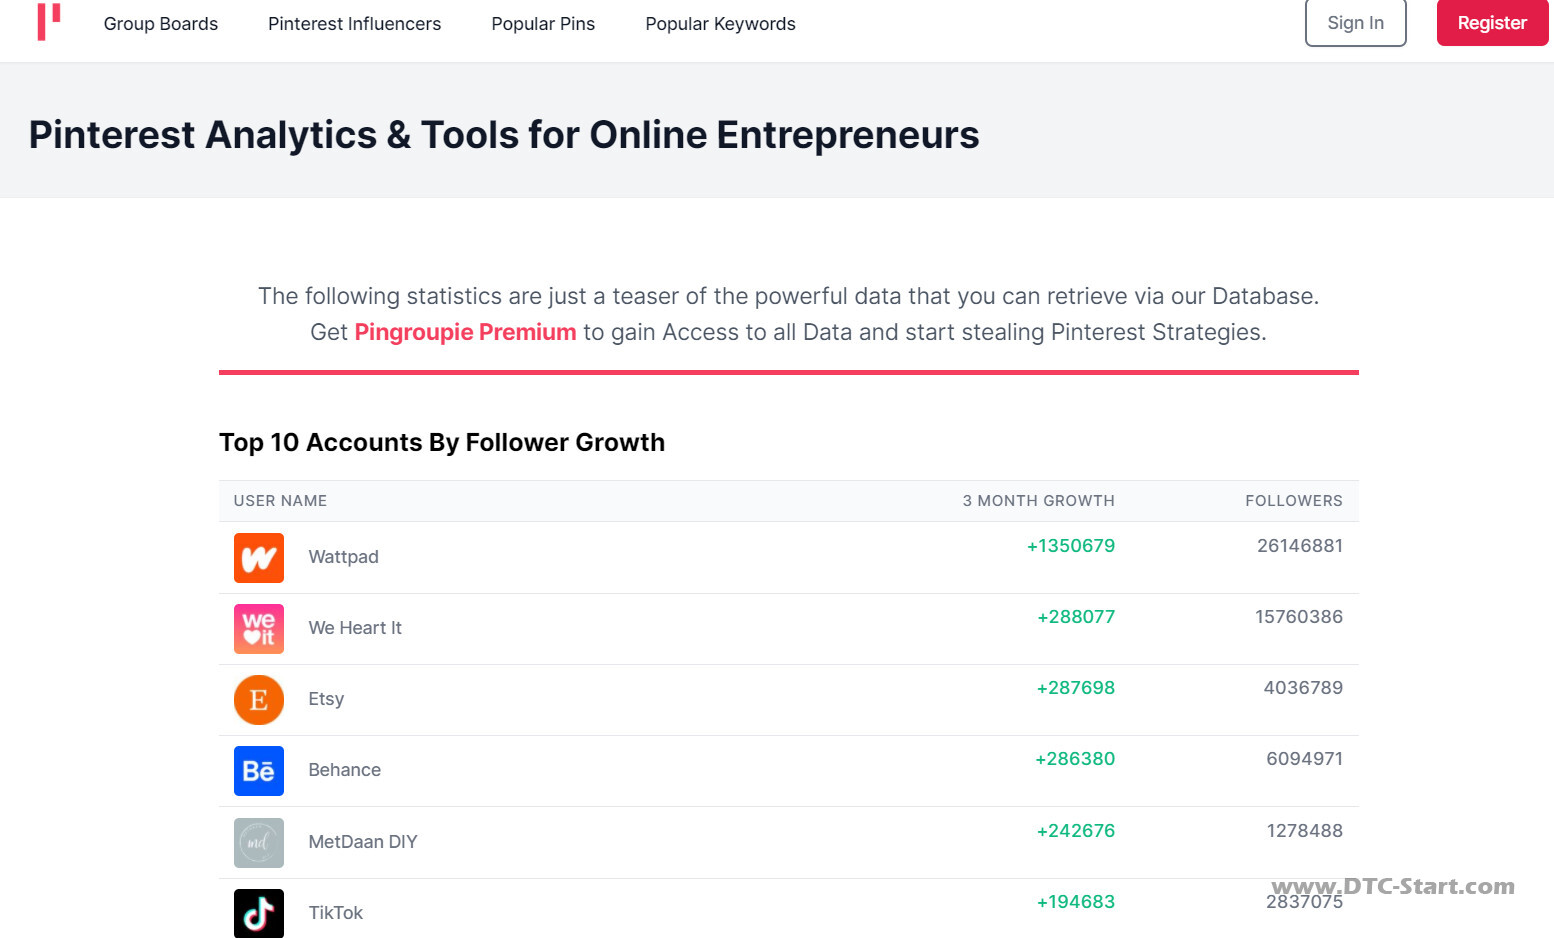The image size is (1554, 938).
Task: Click the Sign In button
Action: (1355, 23)
